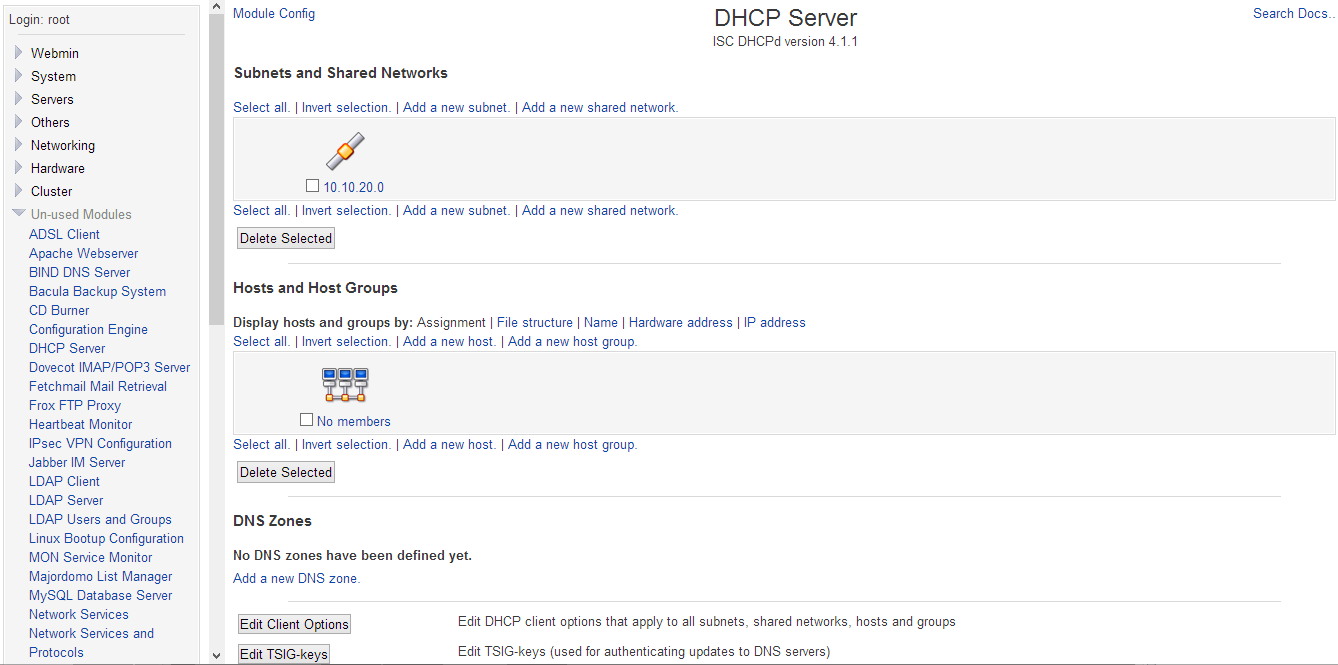Click the 10.10.20.0 subnet icon
Image resolution: width=1338 pixels, height=665 pixels.
(x=344, y=150)
